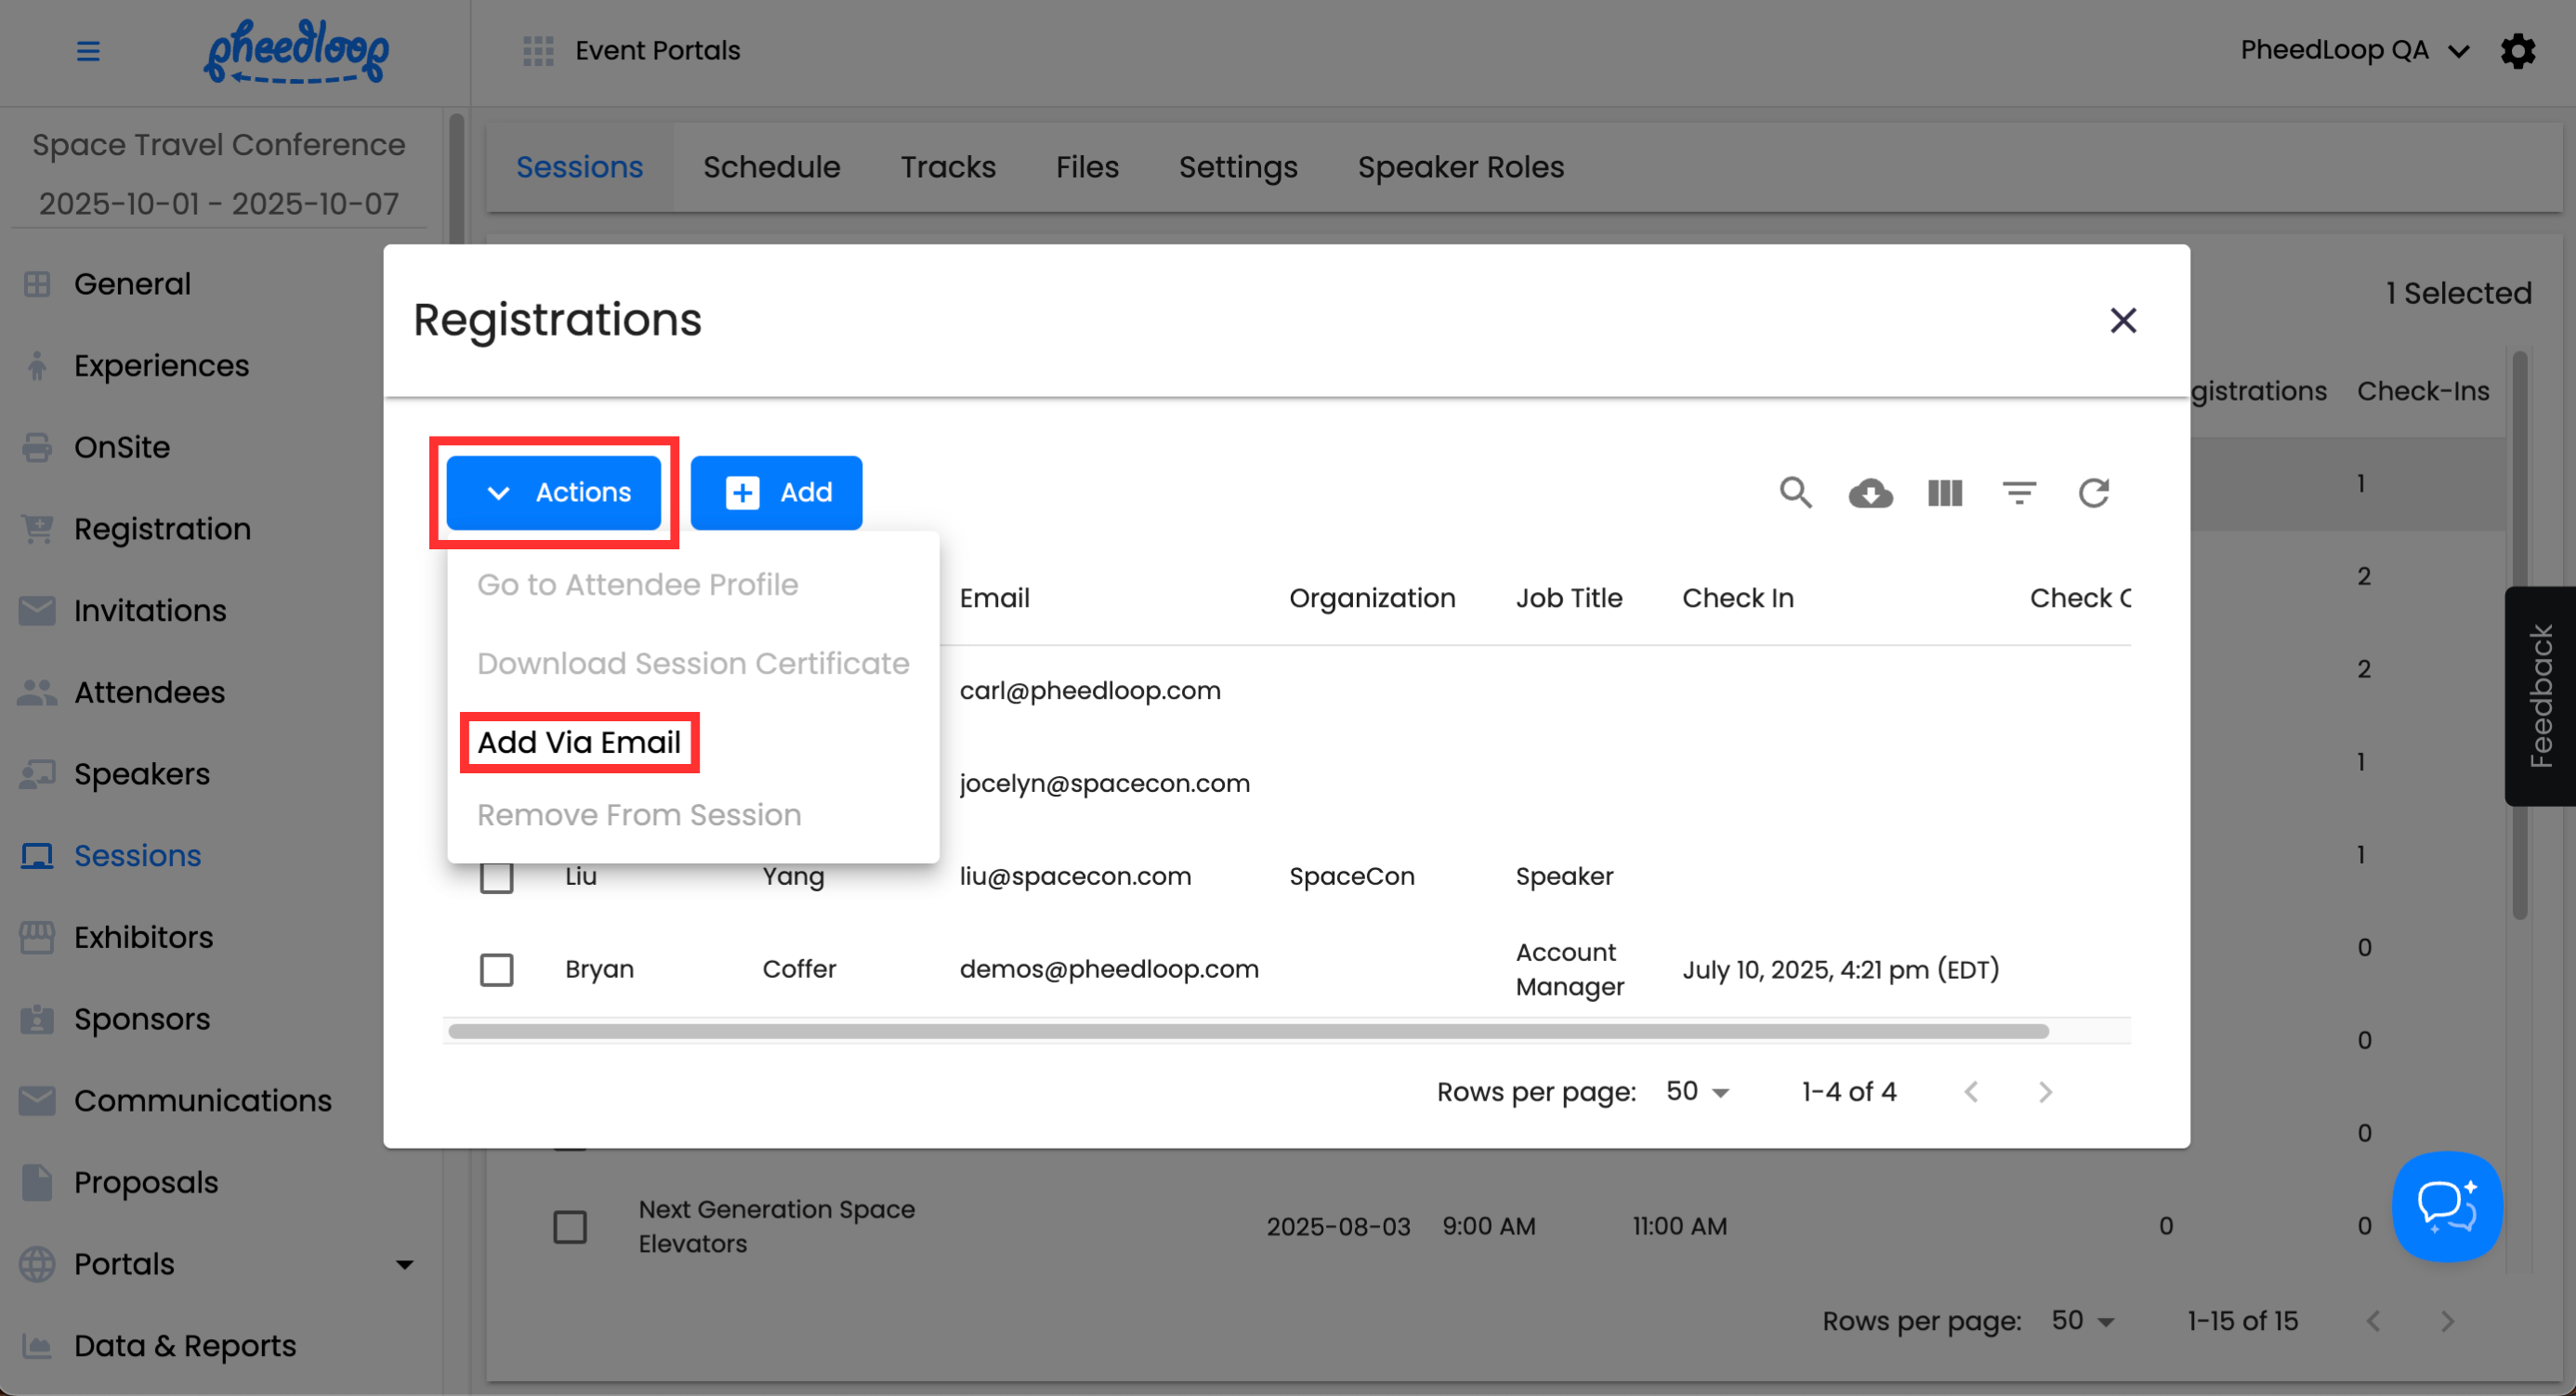Click the horizontal scrollbar in Registrations table
This screenshot has height=1396, width=2576.
1247,1031
